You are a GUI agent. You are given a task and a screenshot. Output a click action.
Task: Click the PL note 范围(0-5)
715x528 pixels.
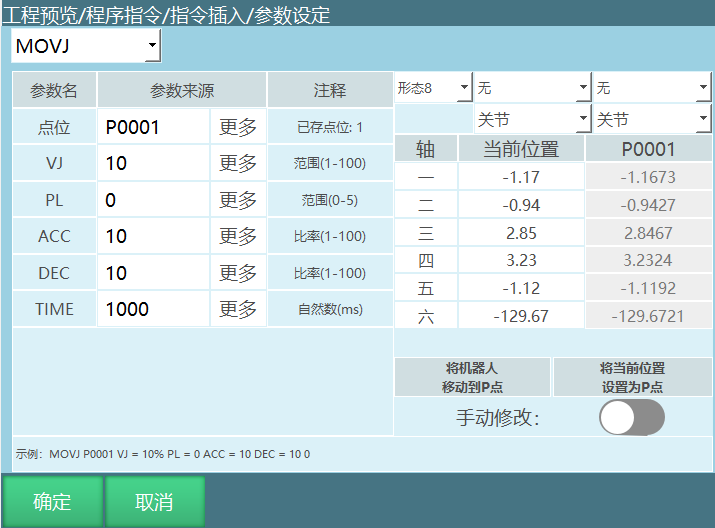point(330,200)
